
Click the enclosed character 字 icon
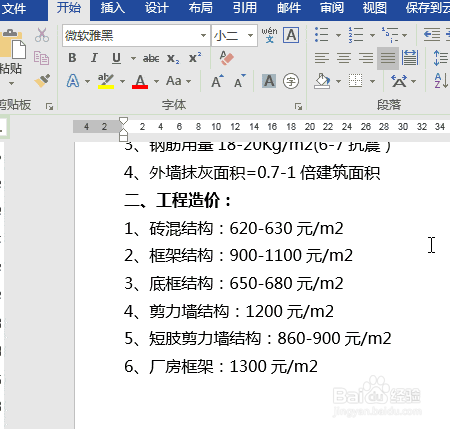coord(291,81)
